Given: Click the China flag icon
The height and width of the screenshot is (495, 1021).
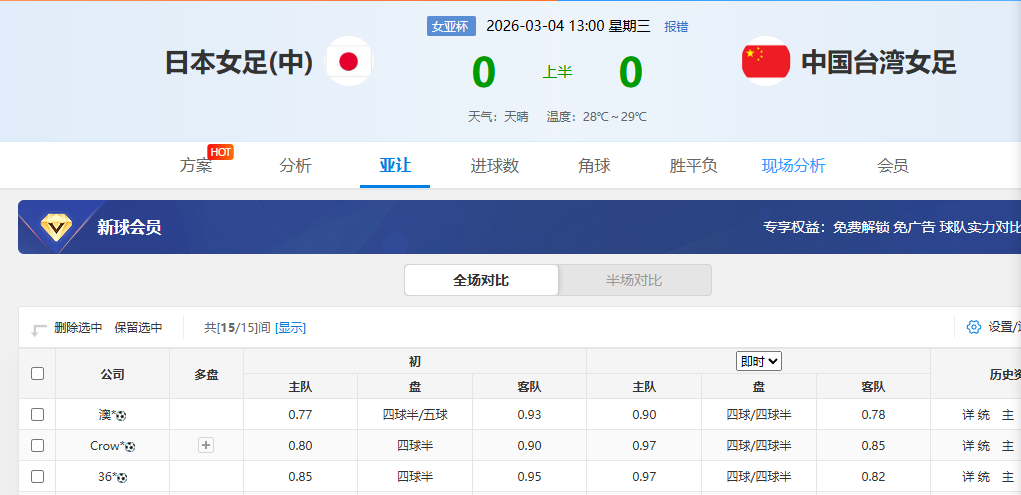Looking at the screenshot, I should tap(765, 62).
